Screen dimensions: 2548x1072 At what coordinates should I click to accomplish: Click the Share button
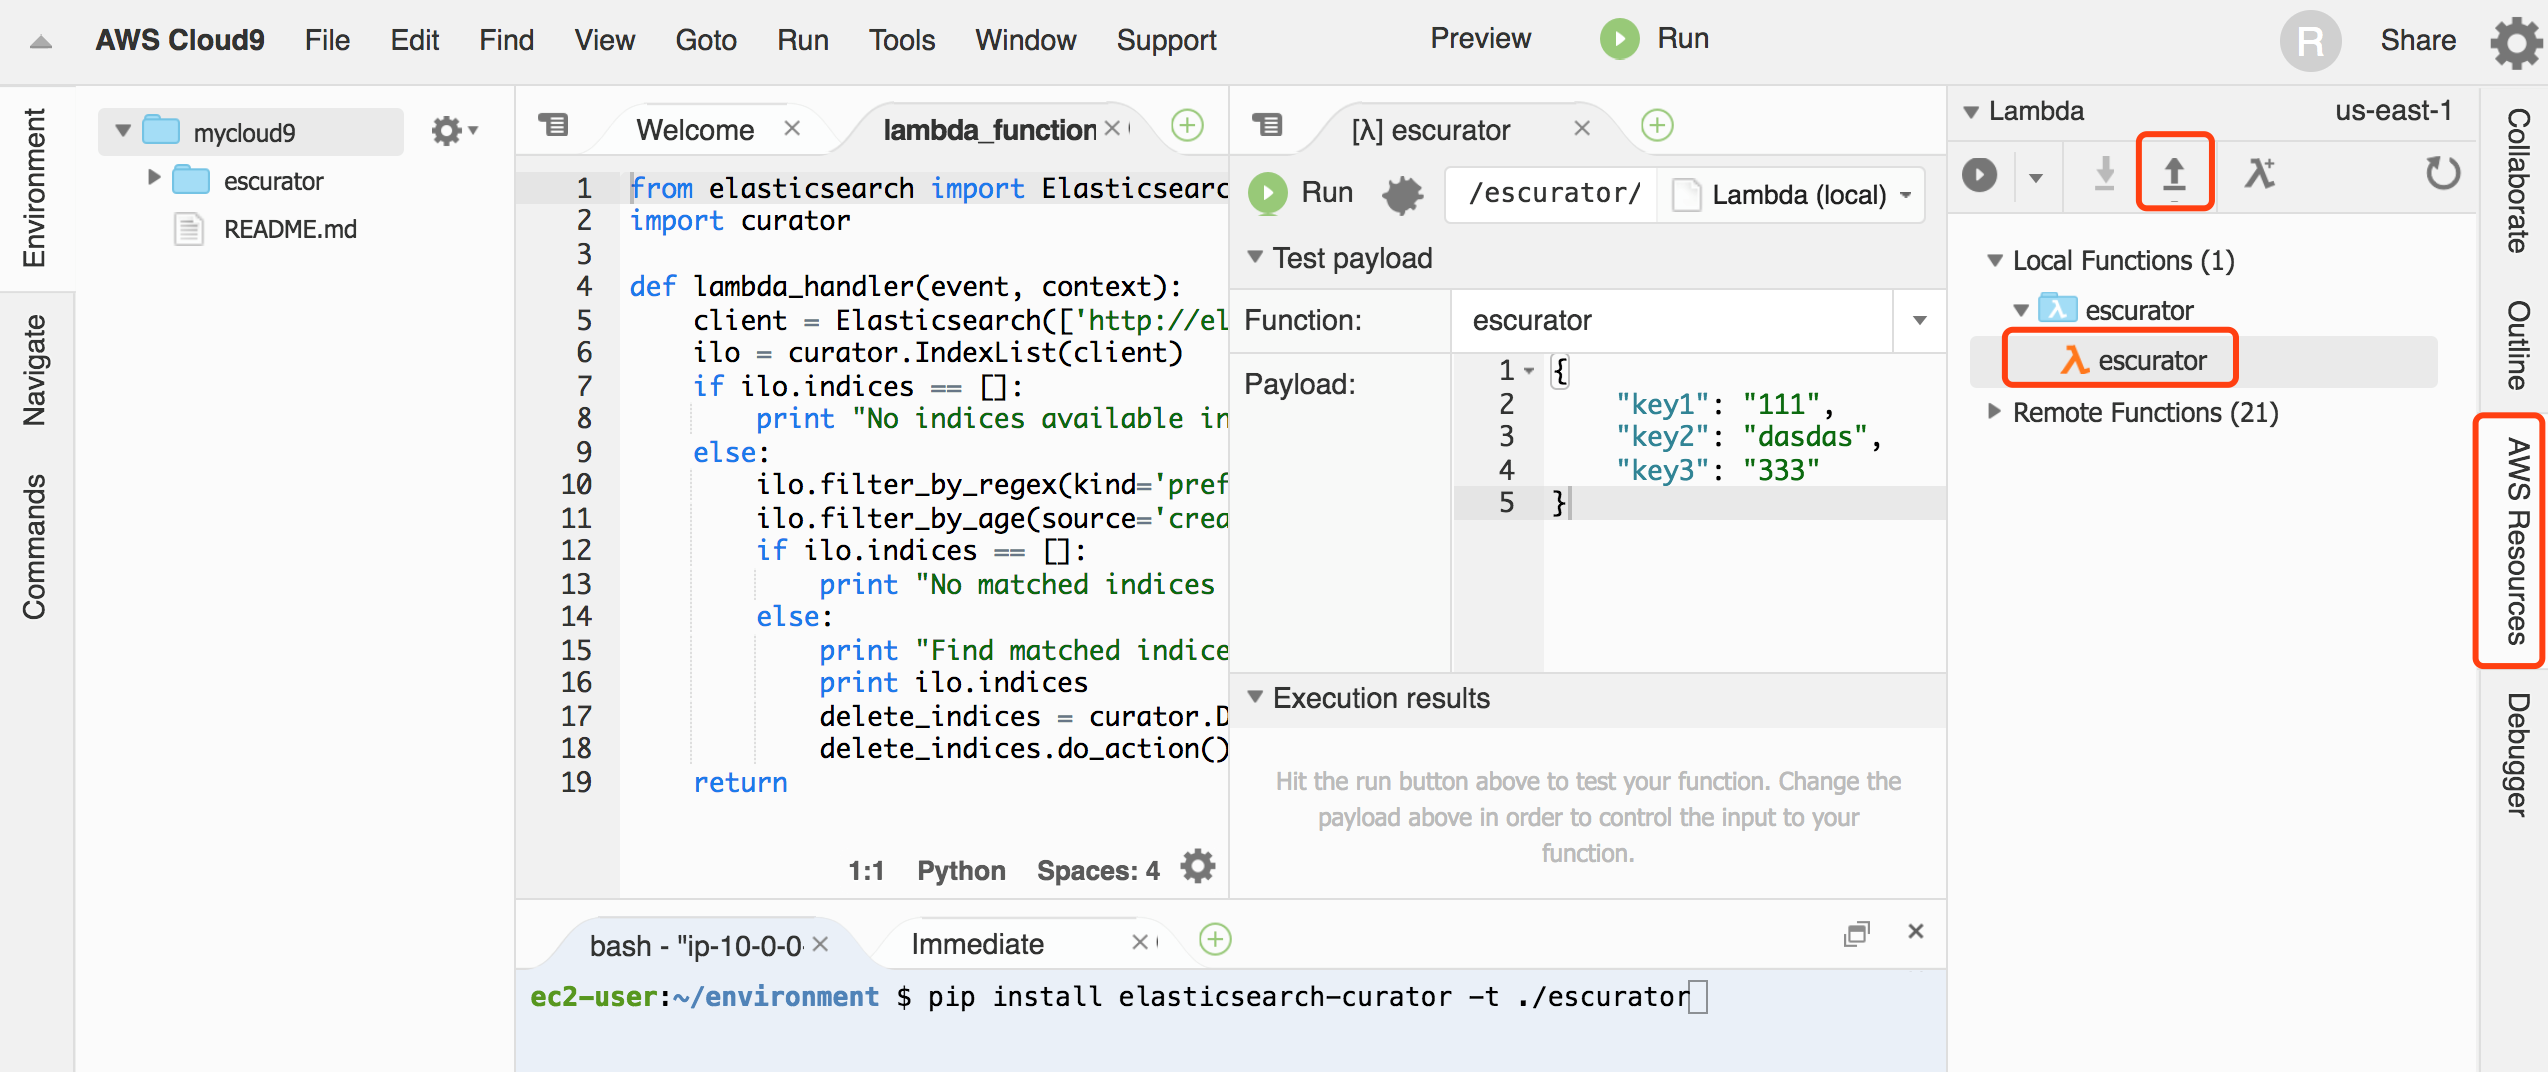[x=2417, y=40]
